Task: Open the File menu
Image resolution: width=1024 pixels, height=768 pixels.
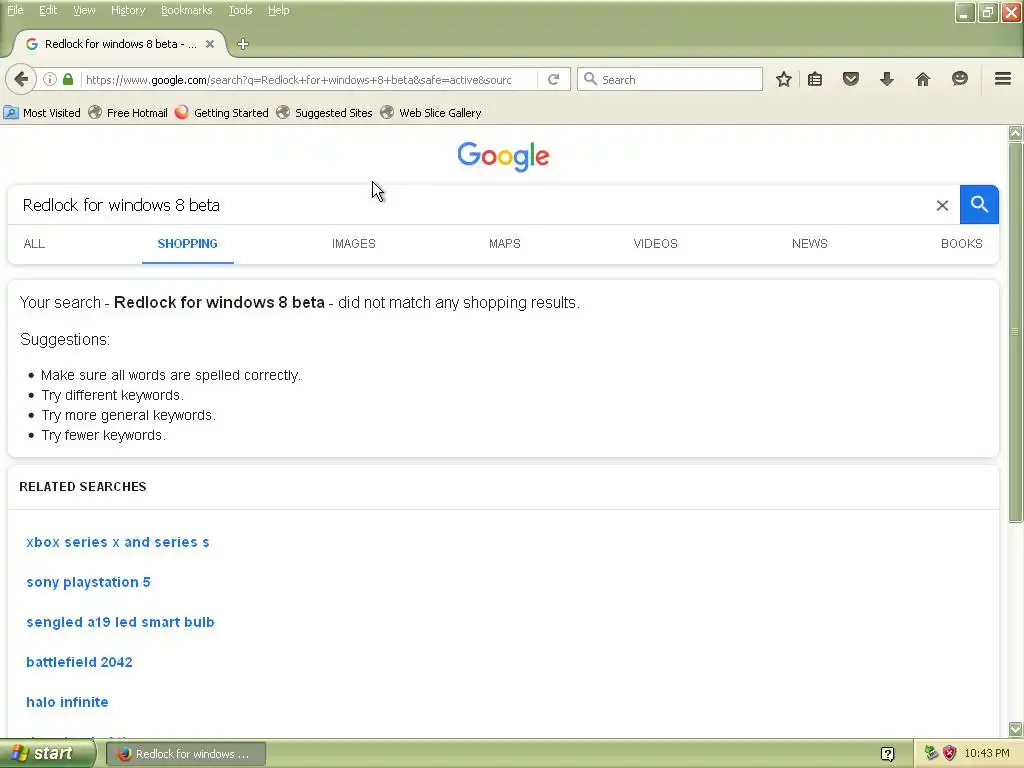Action: [15, 10]
